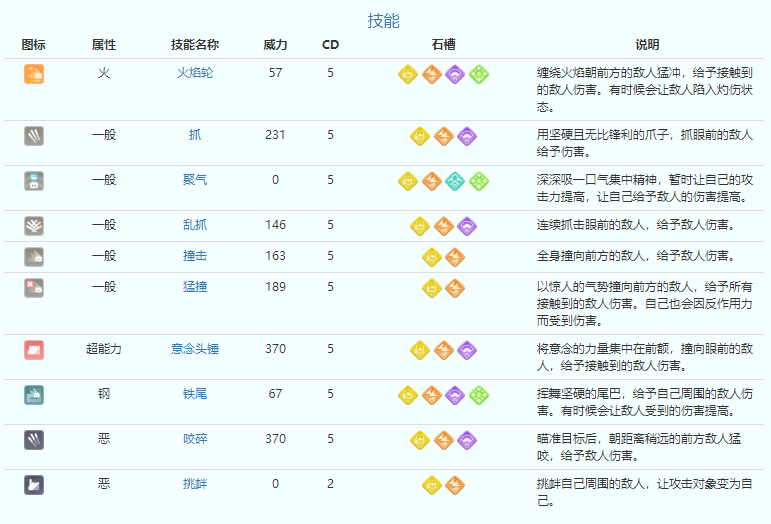Image resolution: width=771 pixels, height=524 pixels.
Task: Open the 火焰轮 skill link
Action: [x=195, y=74]
